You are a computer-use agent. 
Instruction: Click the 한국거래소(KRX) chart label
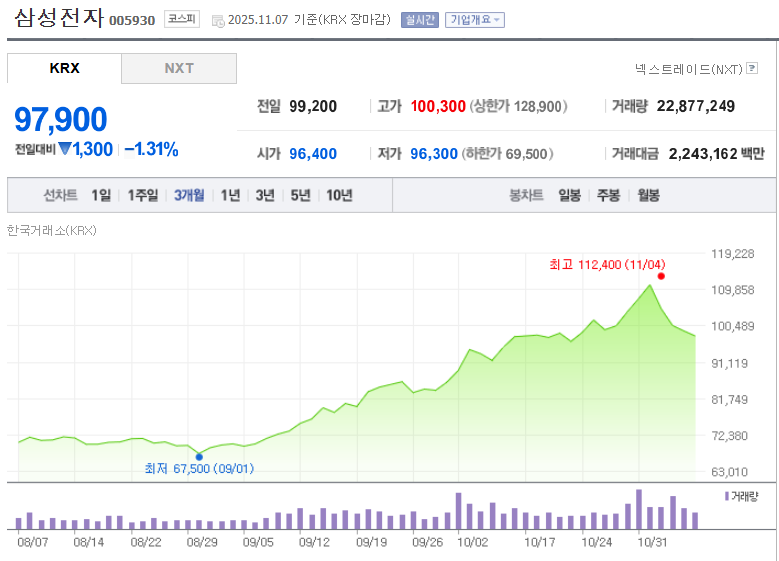tap(52, 231)
